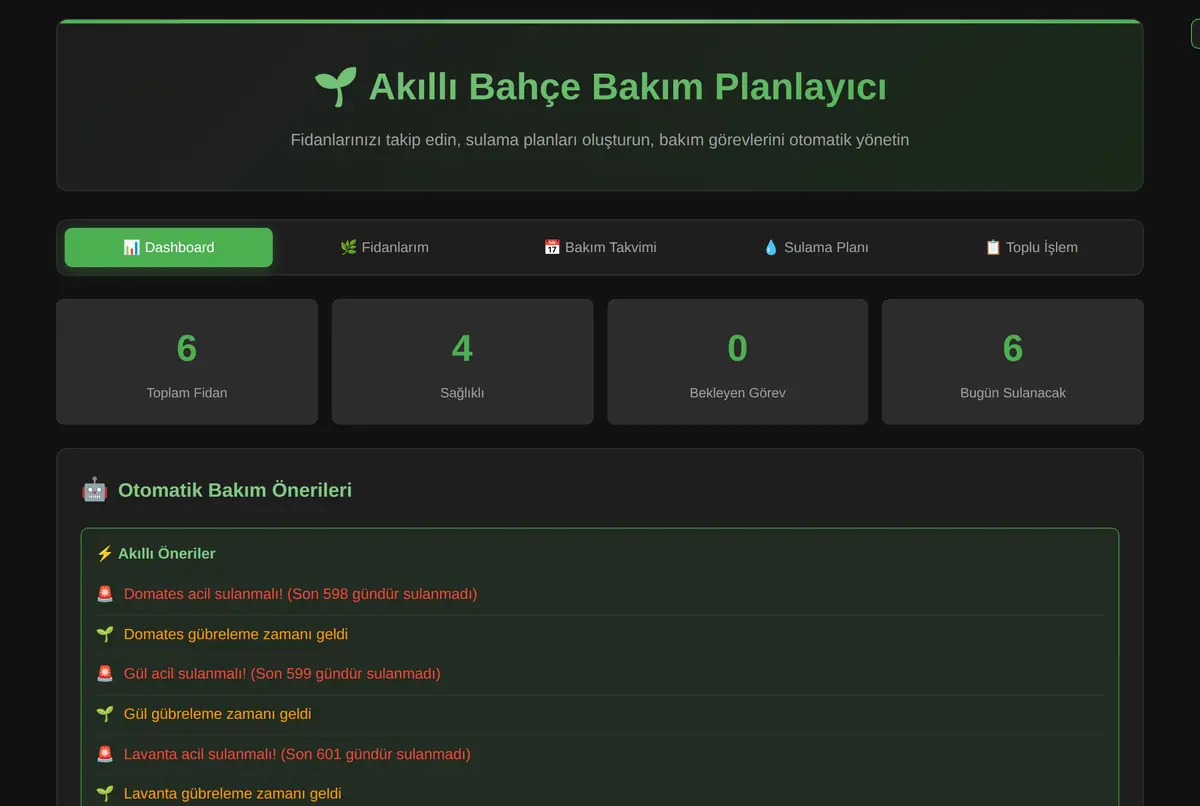Switch to the Fidanlarım tab
Image resolution: width=1200 pixels, height=806 pixels.
pyautogui.click(x=384, y=247)
